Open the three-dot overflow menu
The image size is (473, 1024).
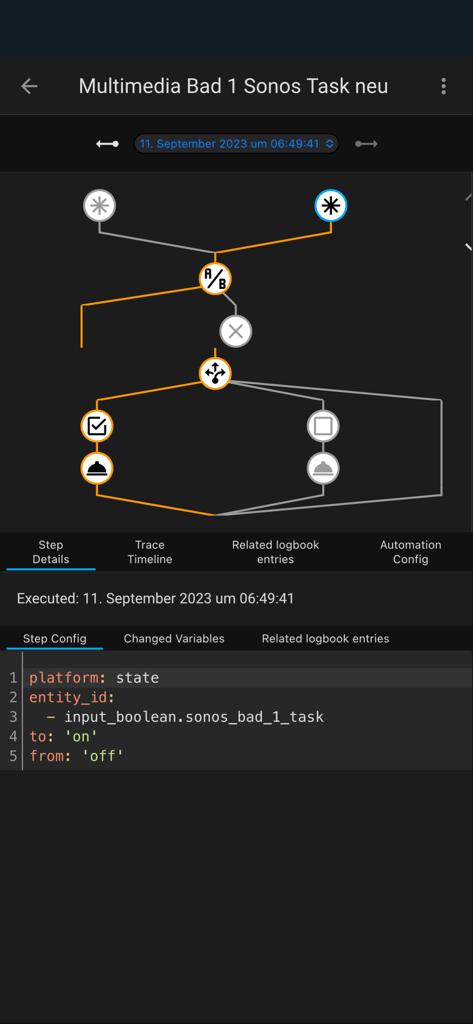[444, 86]
